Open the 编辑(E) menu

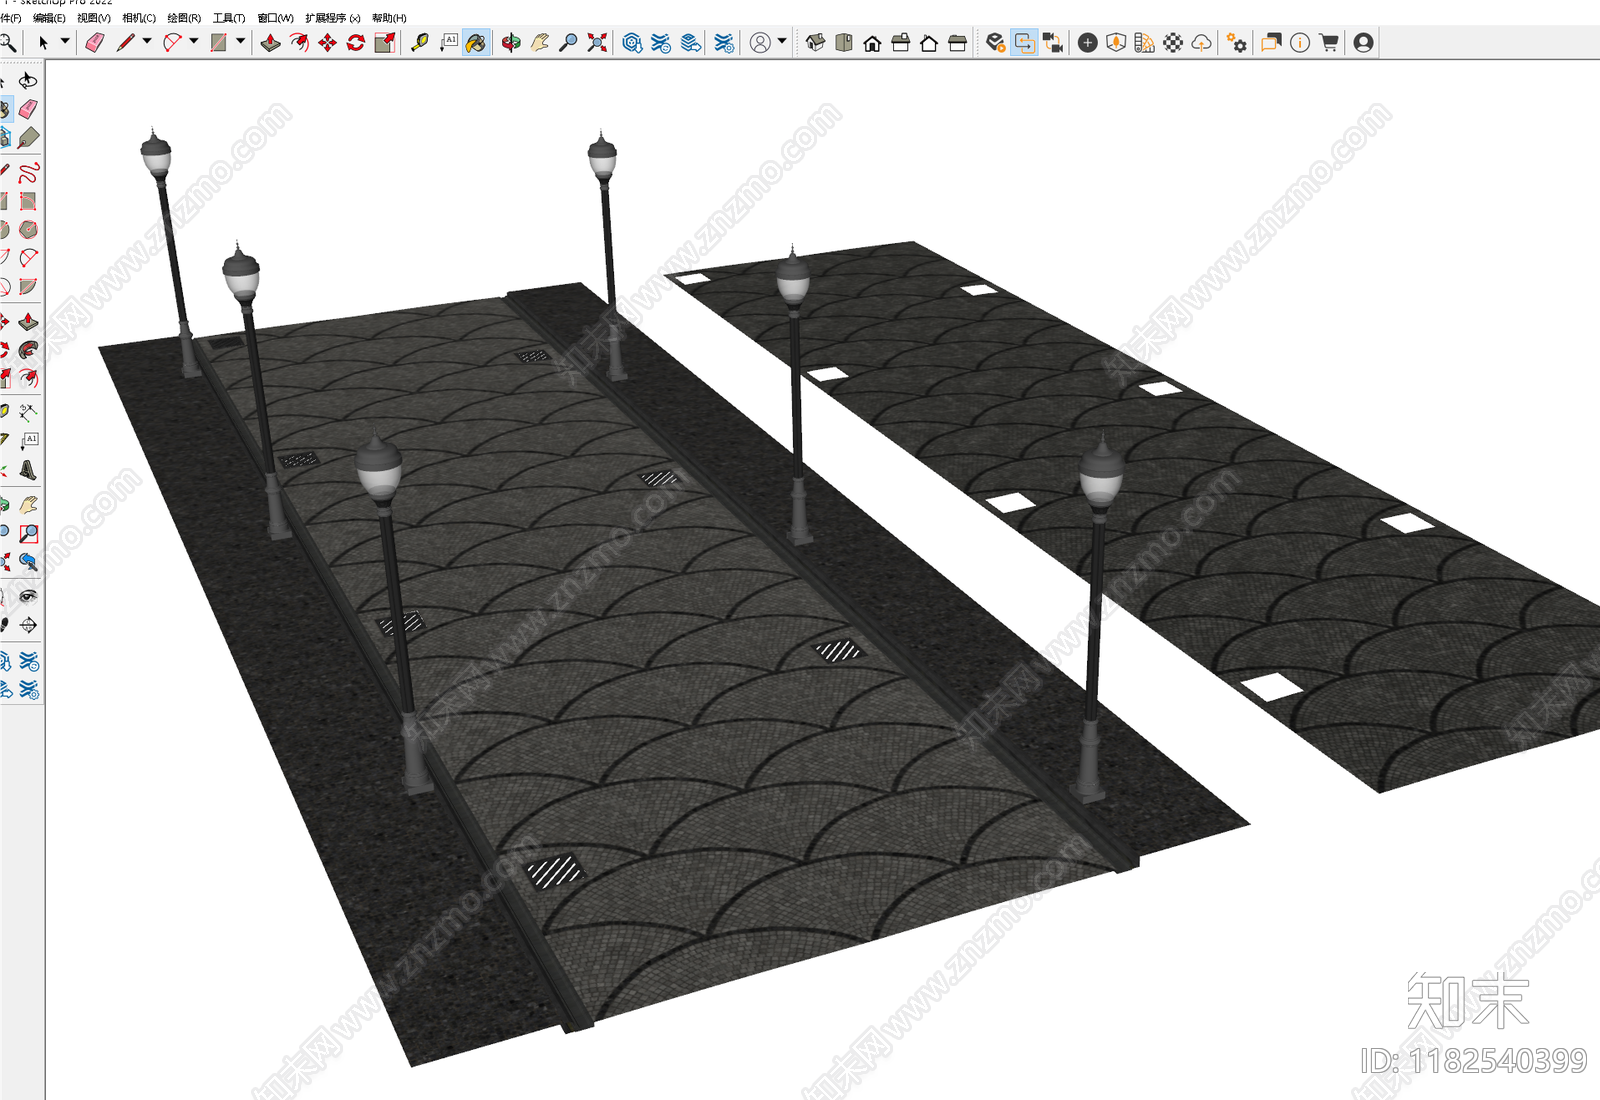click(x=49, y=18)
